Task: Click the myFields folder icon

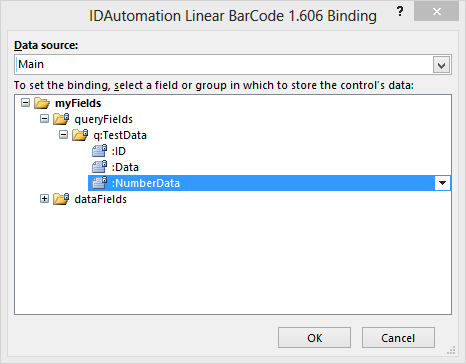Action: point(42,103)
